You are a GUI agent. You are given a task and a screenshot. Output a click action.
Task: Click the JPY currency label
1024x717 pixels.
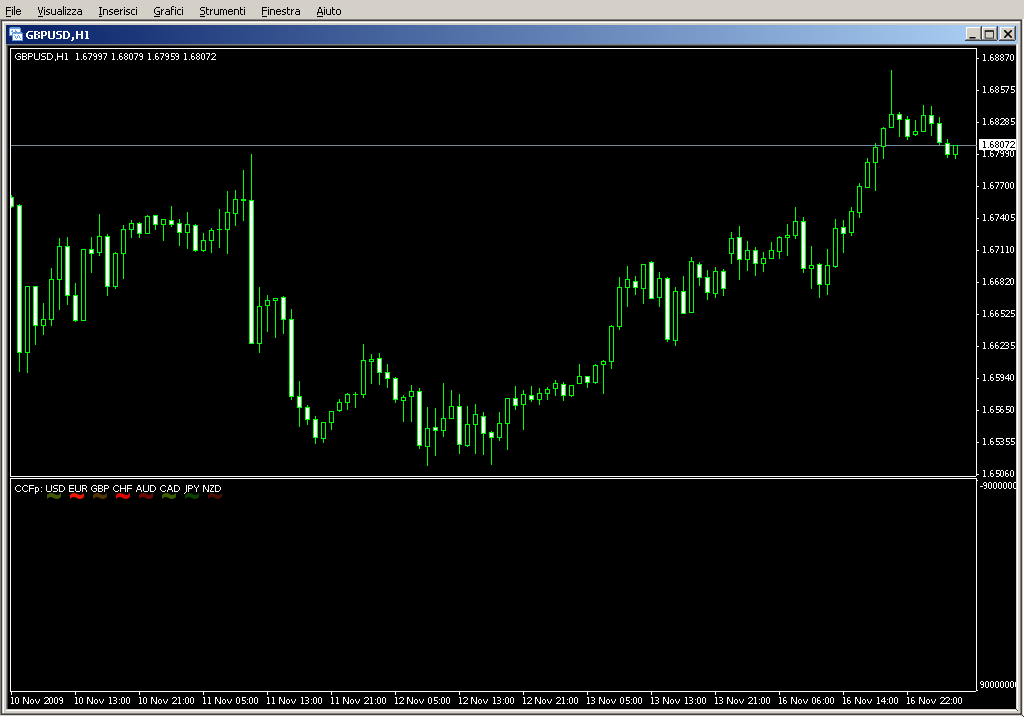pyautogui.click(x=191, y=488)
